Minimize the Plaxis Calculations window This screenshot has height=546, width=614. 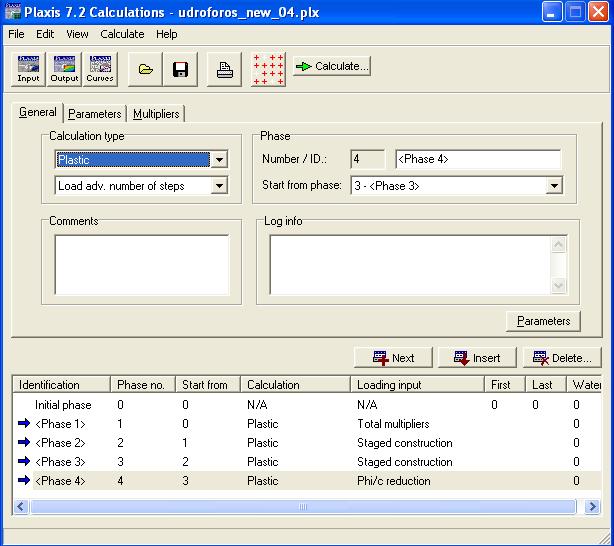click(552, 12)
